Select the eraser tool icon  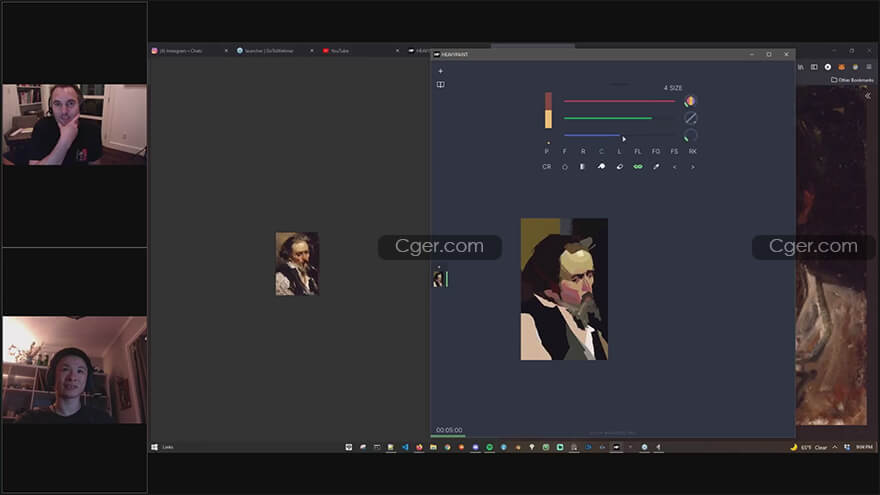[620, 167]
